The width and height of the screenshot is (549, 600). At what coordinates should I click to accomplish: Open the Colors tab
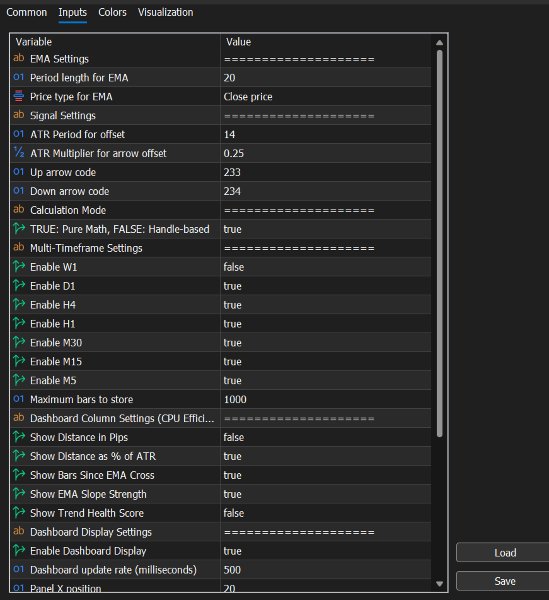(112, 13)
